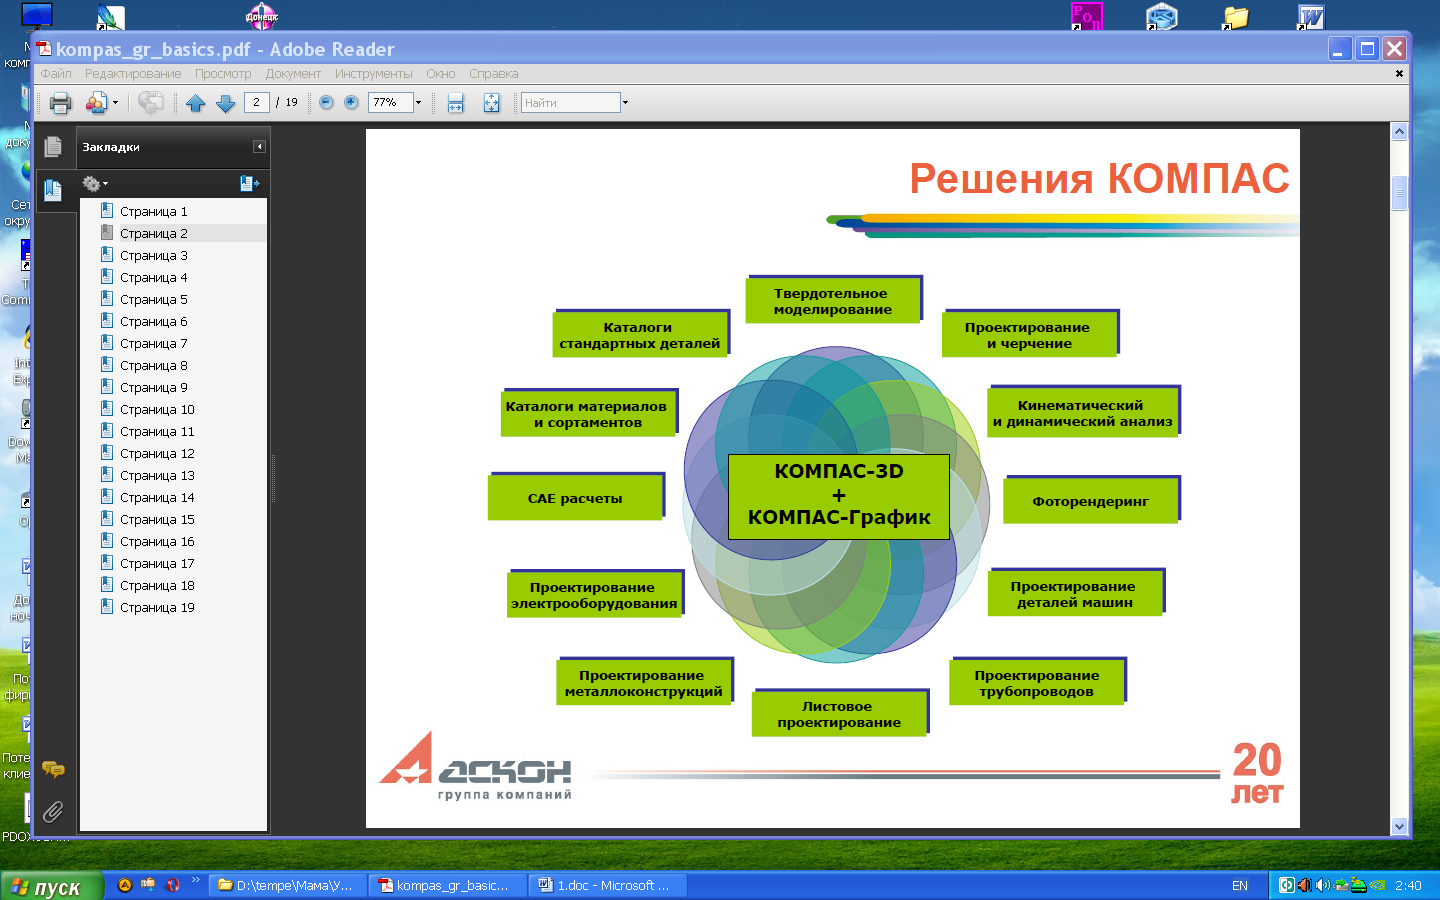Expand current bookmark icon
This screenshot has width=1440, height=900.
pyautogui.click(x=250, y=184)
